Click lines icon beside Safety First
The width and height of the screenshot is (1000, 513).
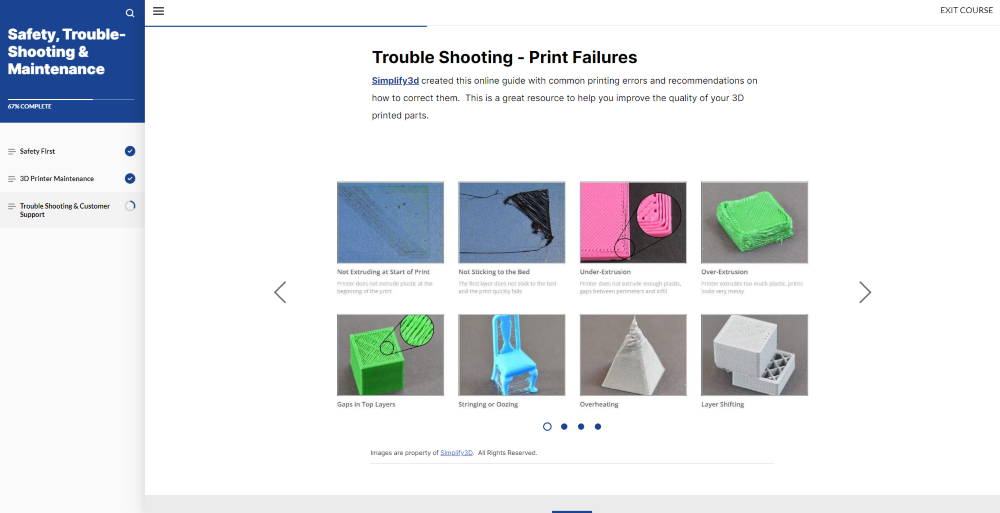point(11,152)
